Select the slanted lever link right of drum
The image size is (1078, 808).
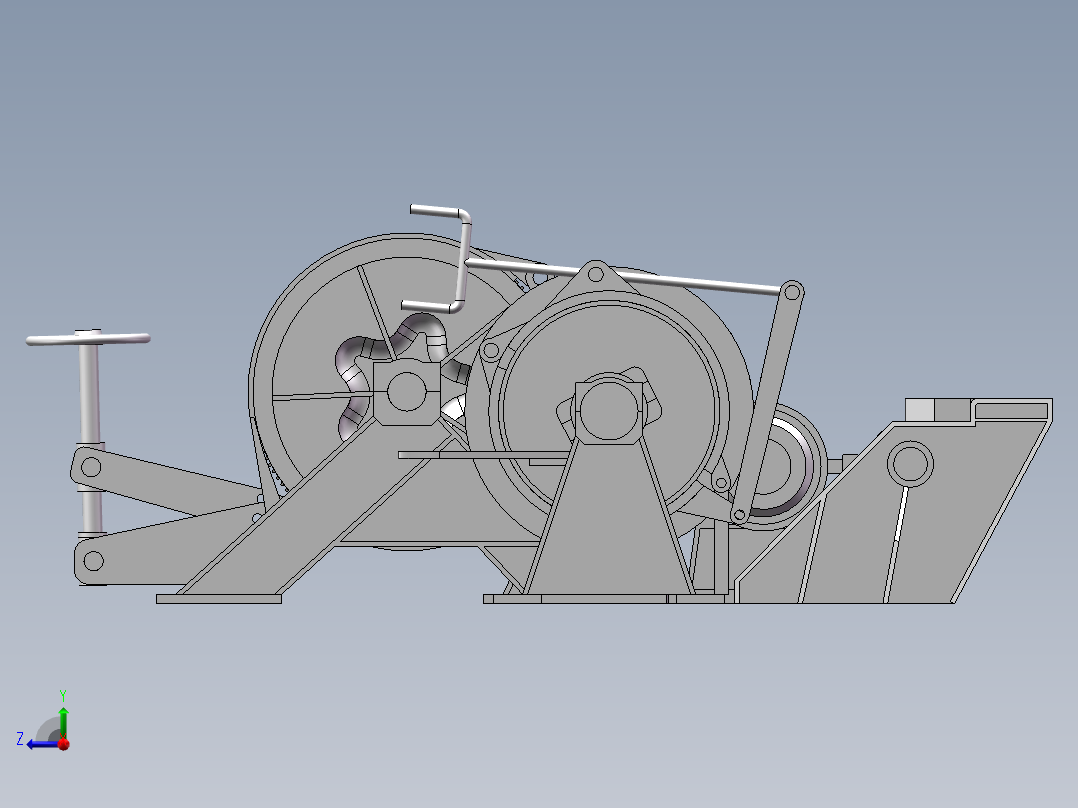765,402
